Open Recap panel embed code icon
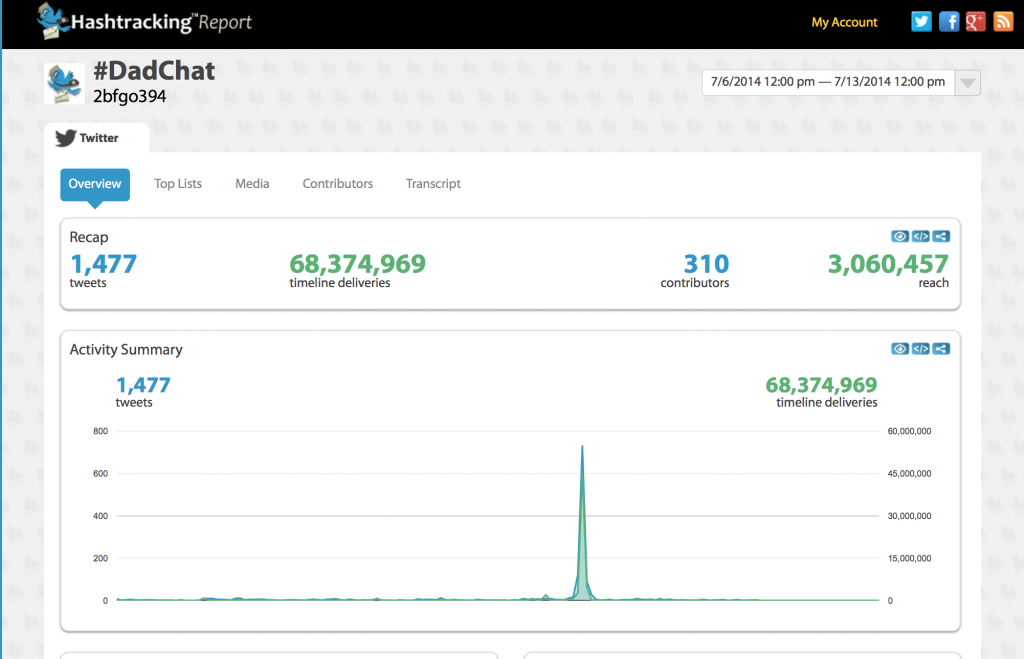This screenshot has height=659, width=1024. (x=920, y=236)
